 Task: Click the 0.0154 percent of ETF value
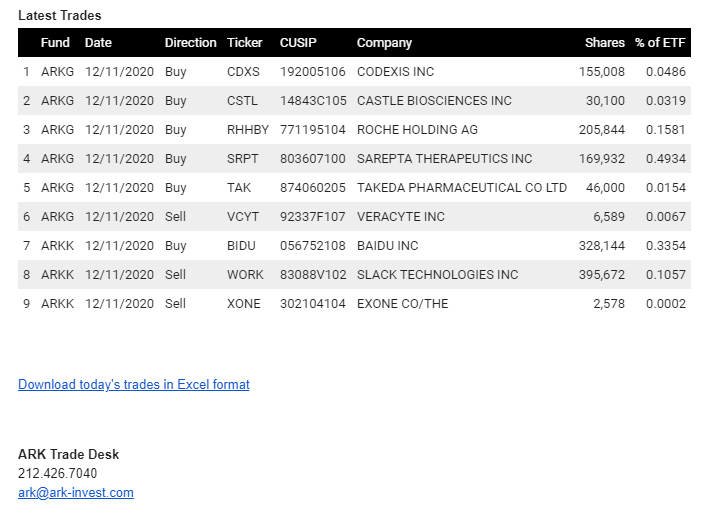point(666,188)
